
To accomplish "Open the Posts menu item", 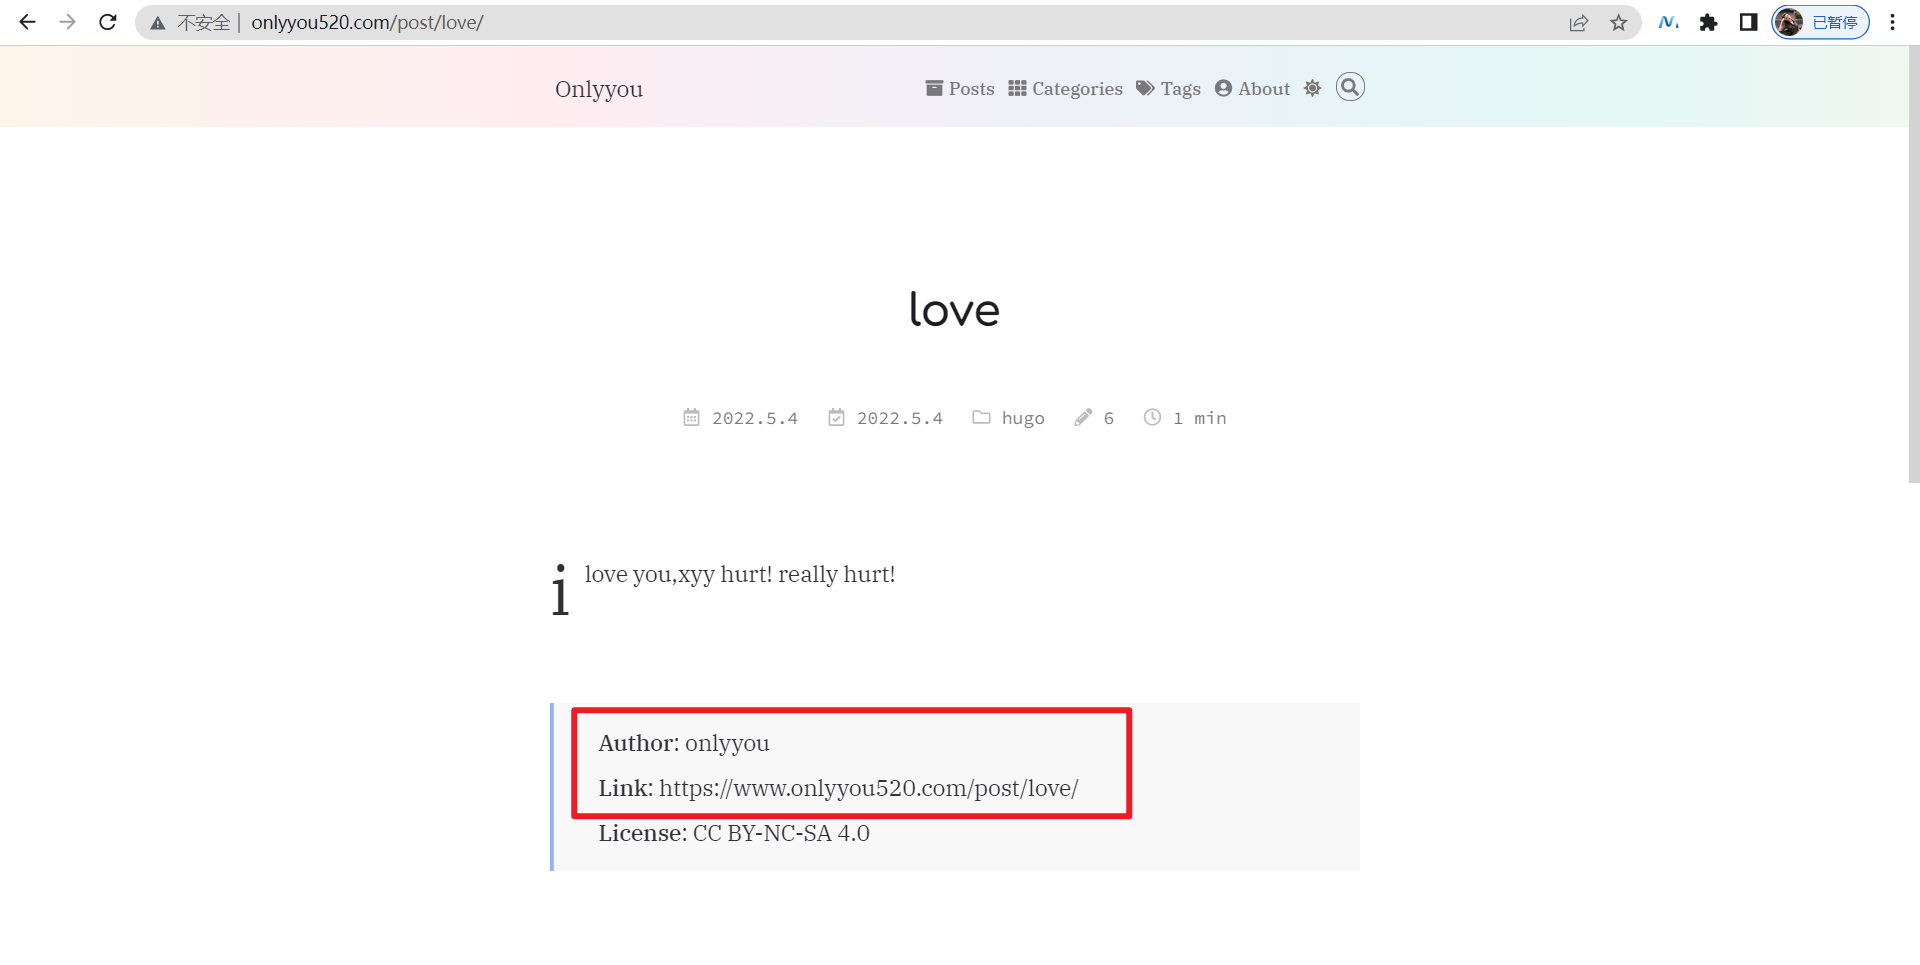I will pyautogui.click(x=960, y=89).
